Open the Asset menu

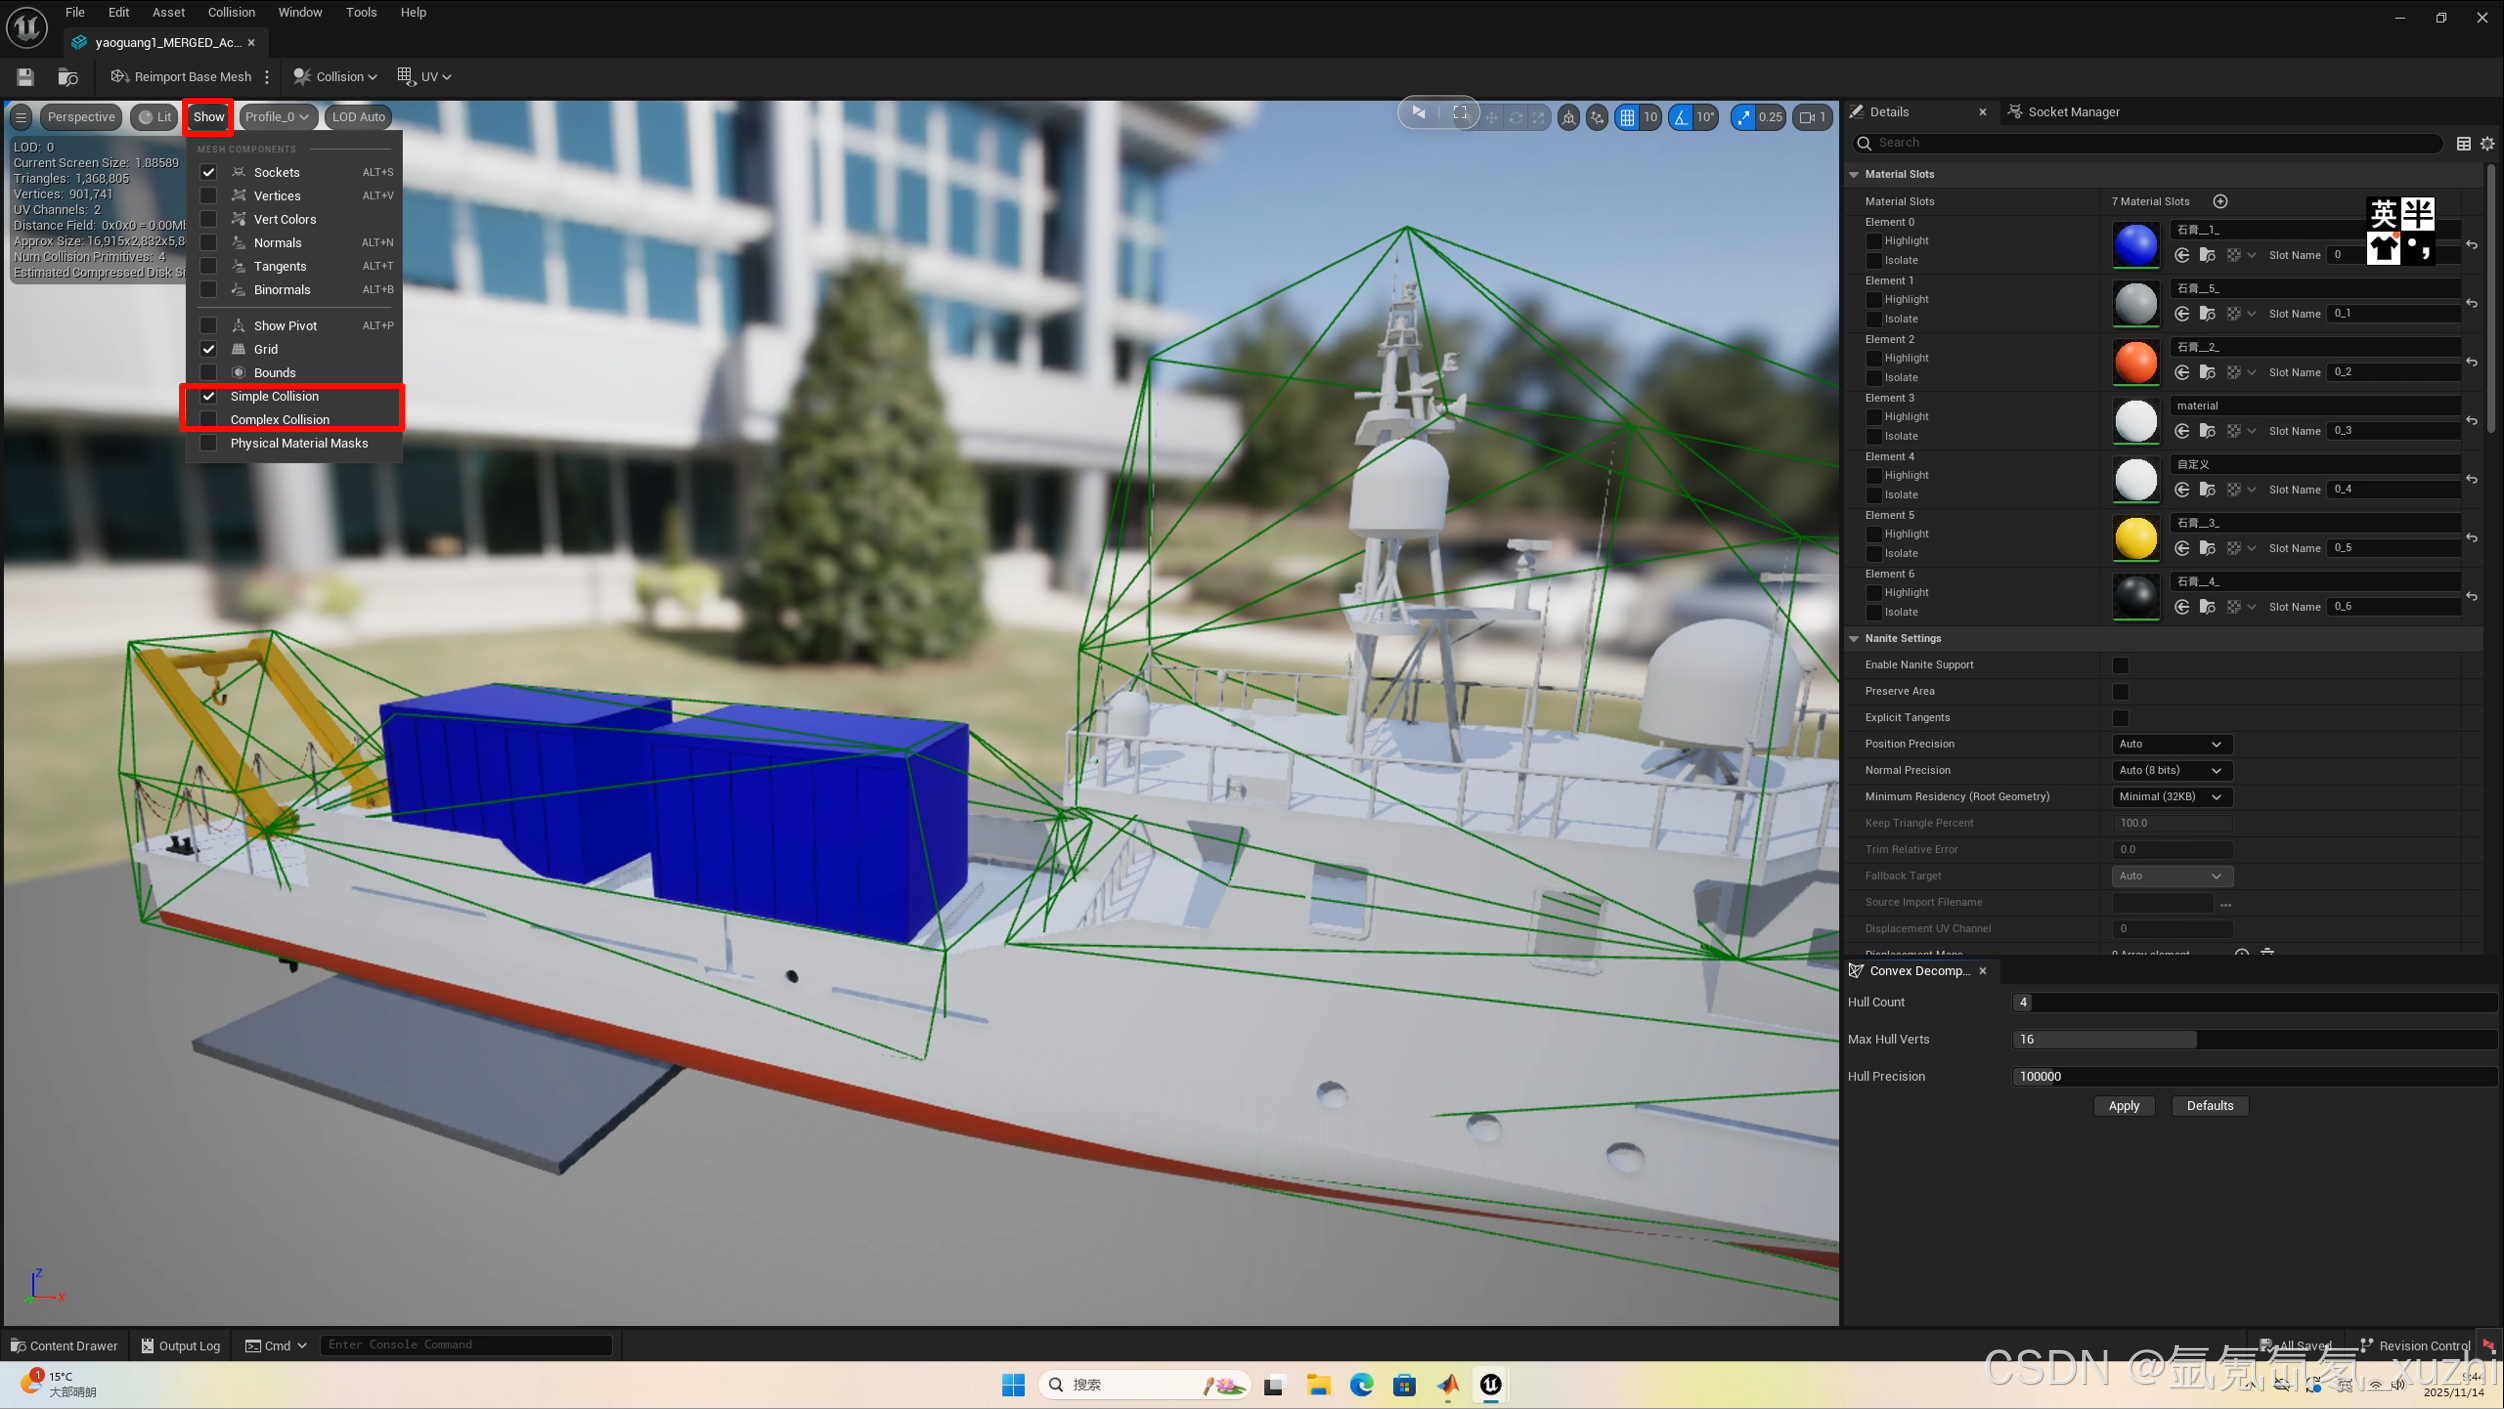pyautogui.click(x=168, y=12)
